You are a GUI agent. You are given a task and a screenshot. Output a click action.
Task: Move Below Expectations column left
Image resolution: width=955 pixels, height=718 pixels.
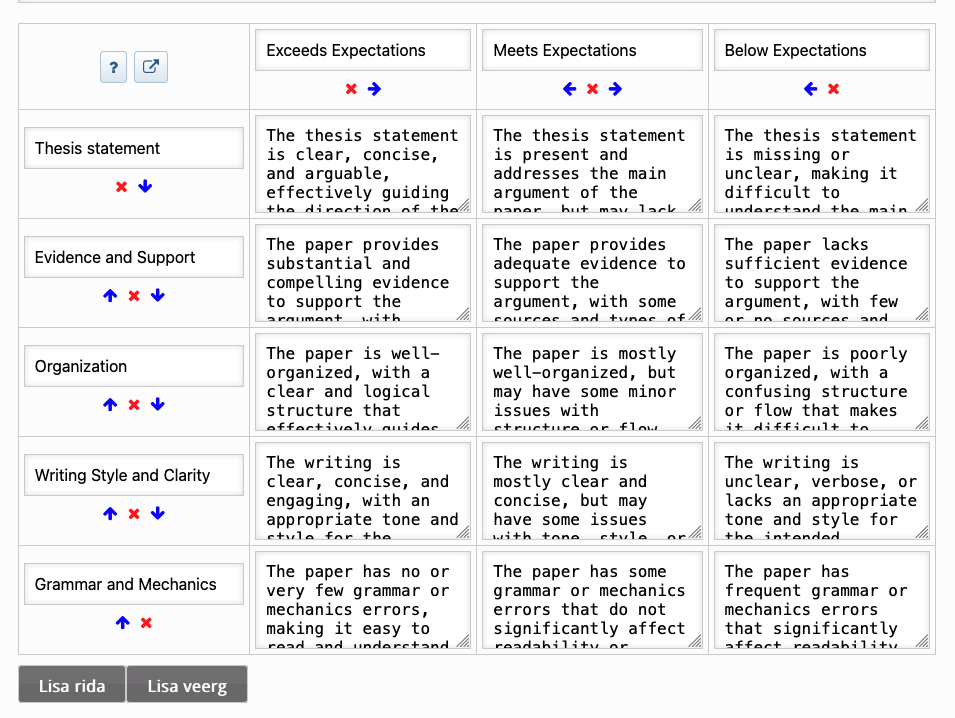pyautogui.click(x=811, y=89)
